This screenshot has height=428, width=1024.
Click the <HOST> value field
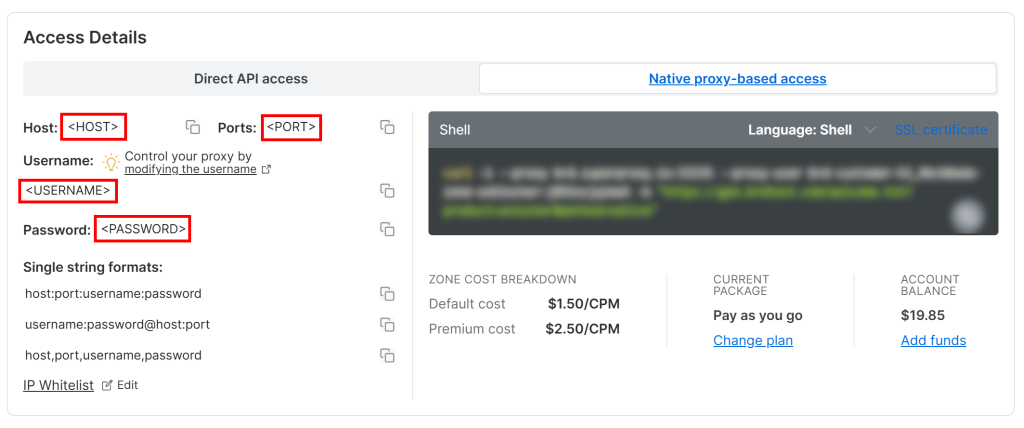coord(94,128)
